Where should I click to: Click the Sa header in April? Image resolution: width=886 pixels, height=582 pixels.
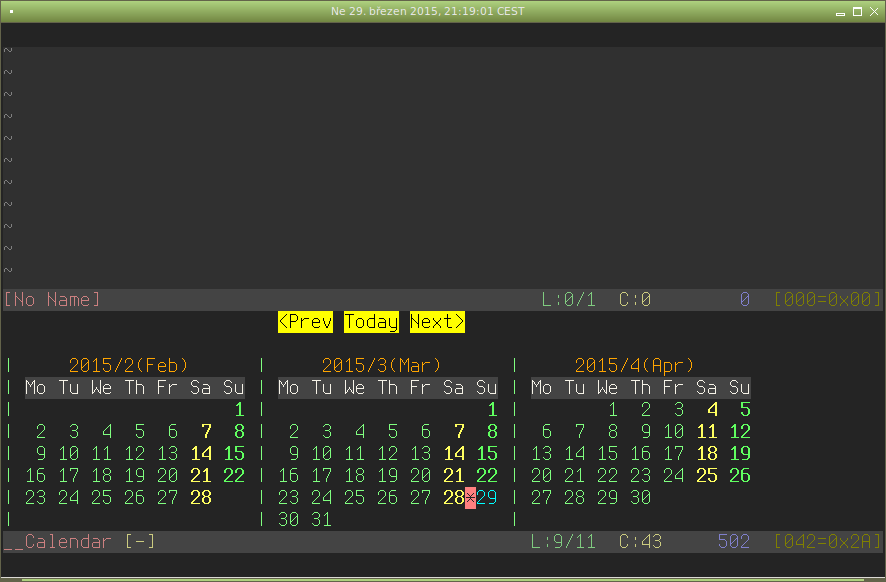[707, 388]
